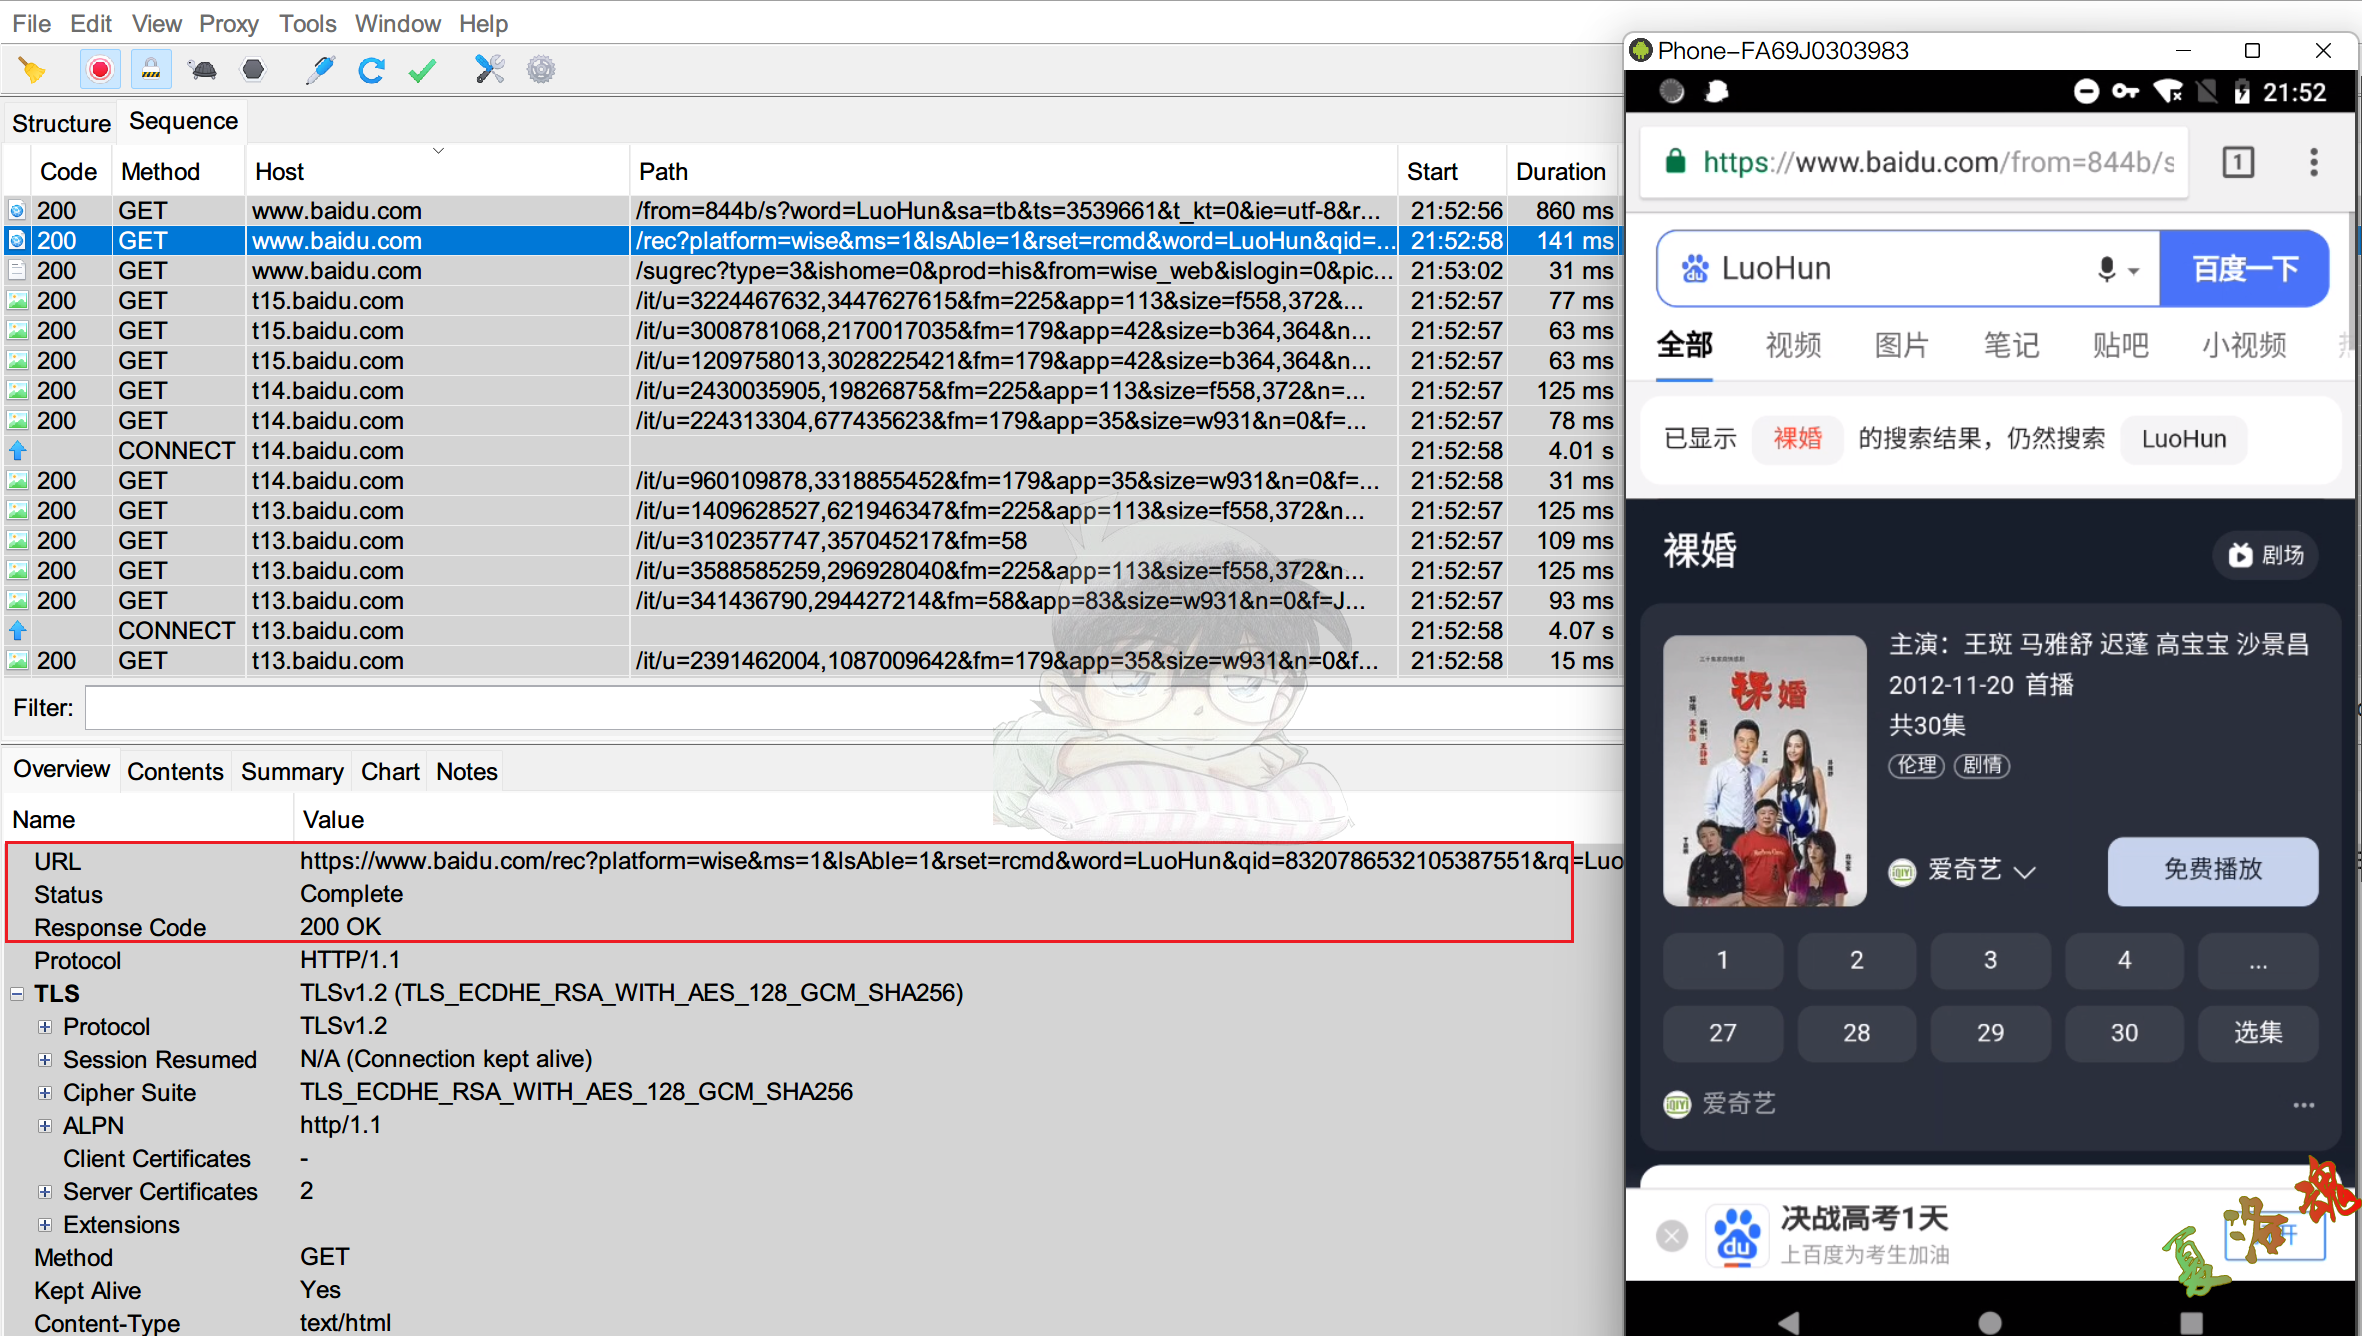Switch to the Chart tab in session details
Viewport: 2362px width, 1336px height.
[391, 770]
